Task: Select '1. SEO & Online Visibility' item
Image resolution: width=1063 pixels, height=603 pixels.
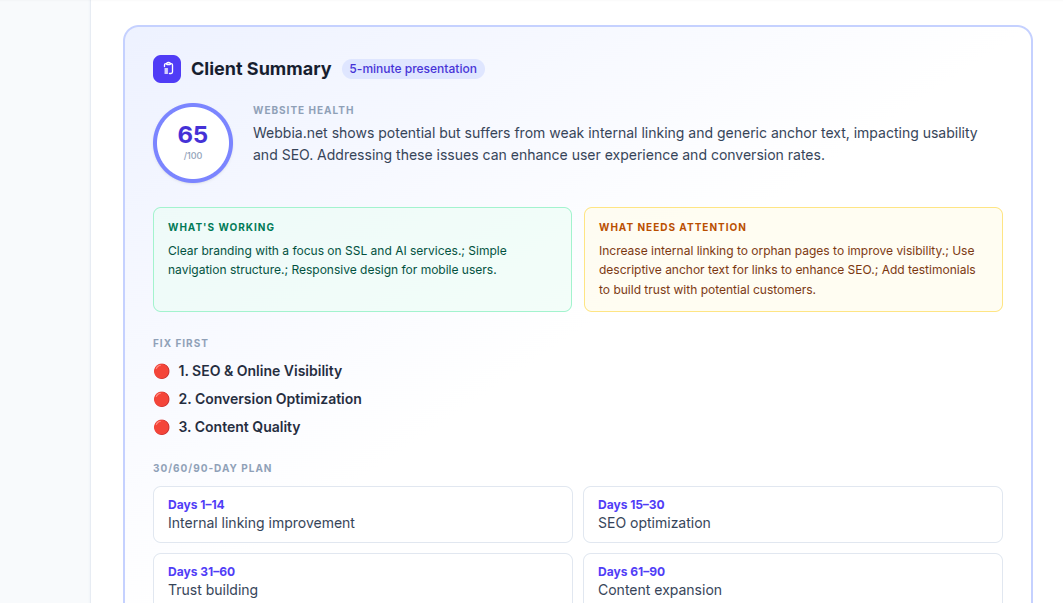Action: pos(260,371)
